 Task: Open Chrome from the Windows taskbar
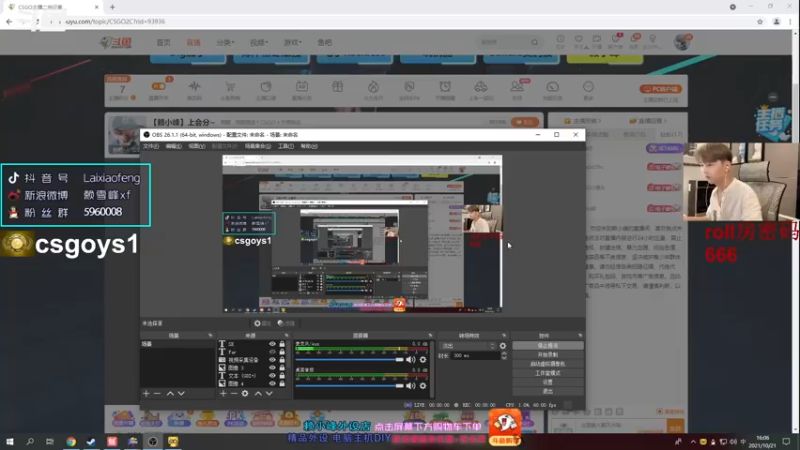coord(71,442)
